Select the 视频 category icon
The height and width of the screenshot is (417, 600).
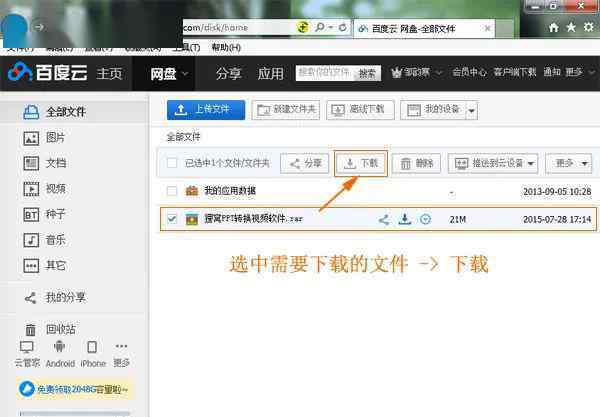(x=31, y=189)
